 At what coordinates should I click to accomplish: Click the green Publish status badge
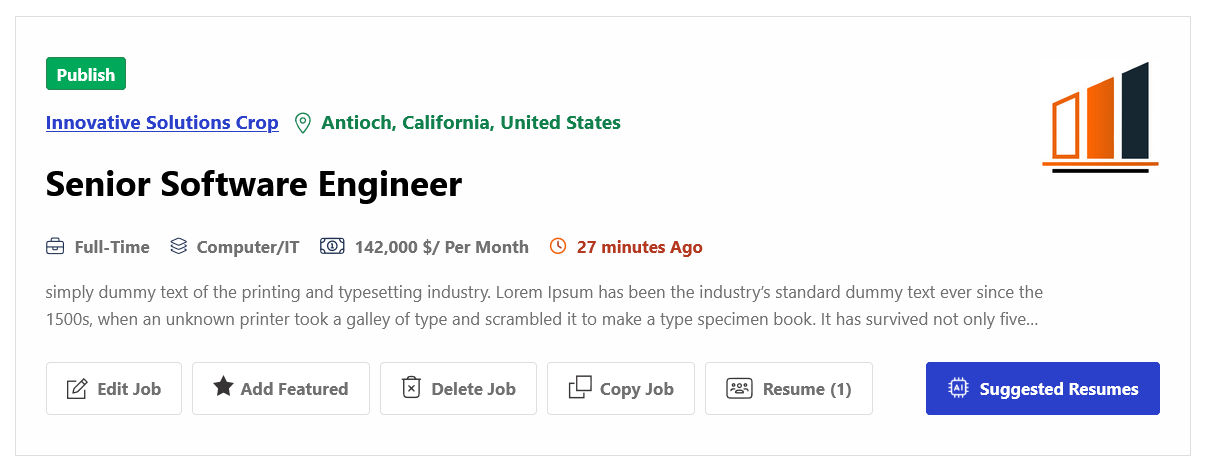[x=86, y=75]
